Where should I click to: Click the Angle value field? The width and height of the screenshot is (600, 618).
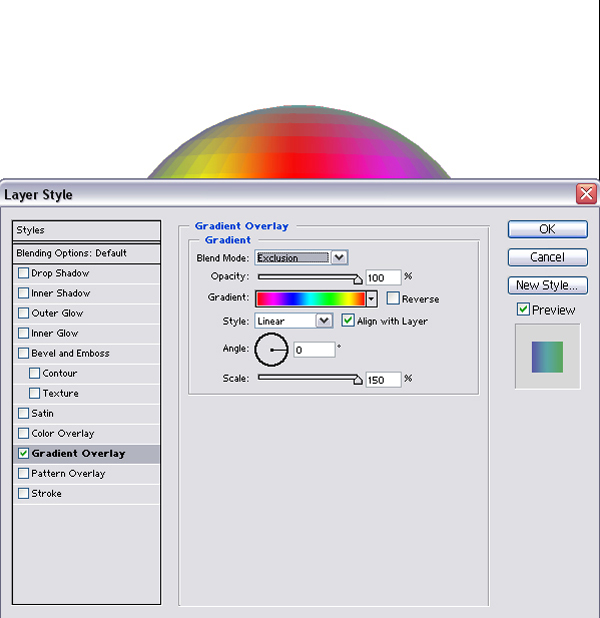click(314, 350)
